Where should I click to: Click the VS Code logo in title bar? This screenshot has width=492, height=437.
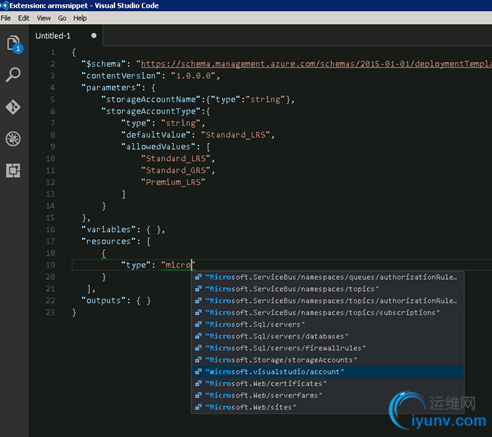(4, 5)
